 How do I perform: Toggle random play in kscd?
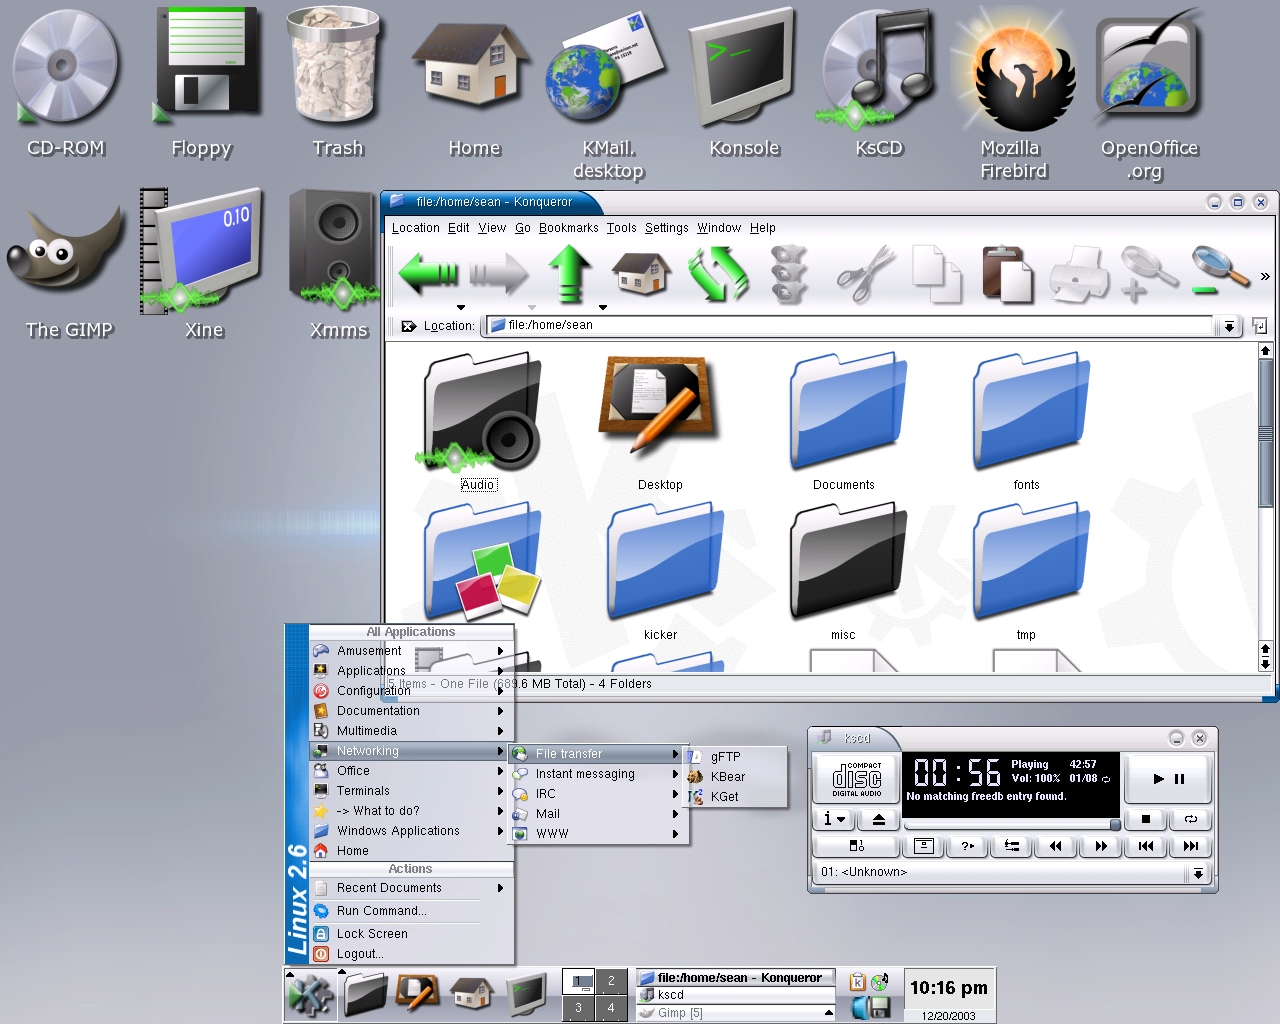[x=966, y=846]
